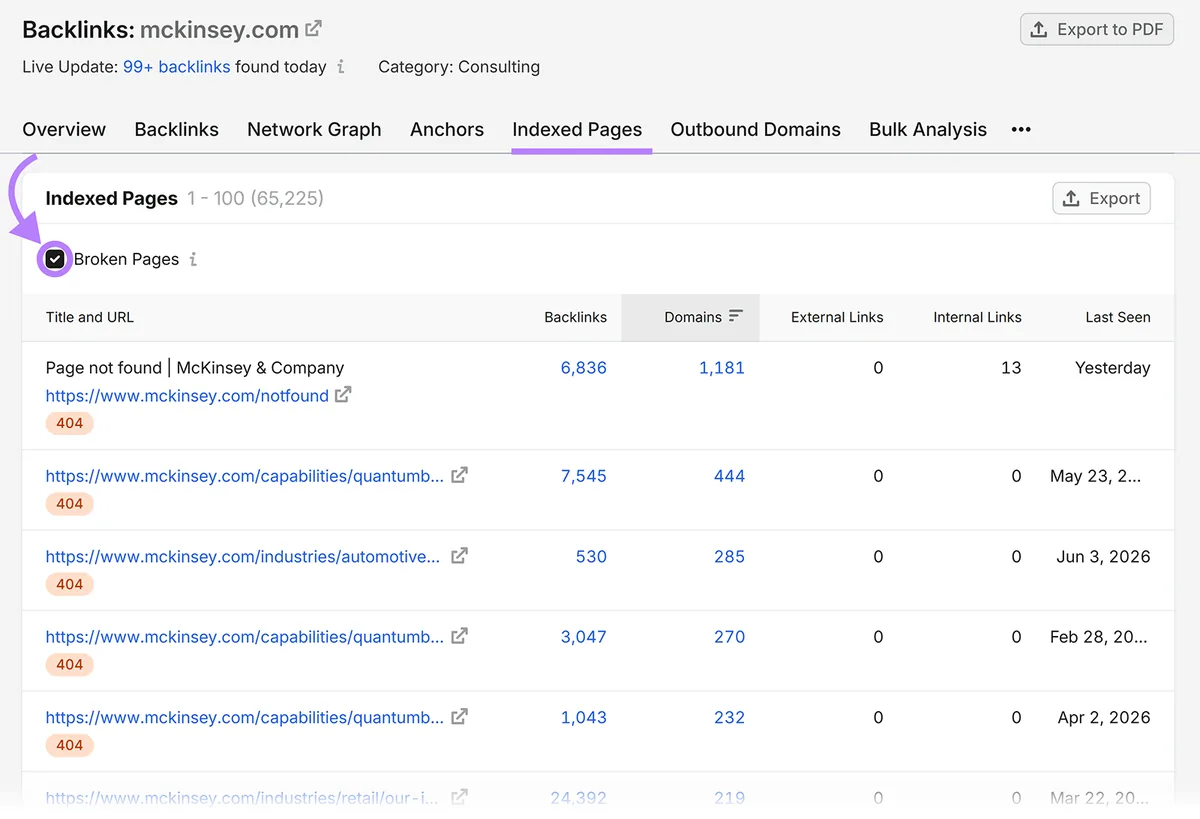Viewport: 1200px width, 819px height.
Task: Click the 404 badge under the /notfound URL
Action: pos(69,423)
